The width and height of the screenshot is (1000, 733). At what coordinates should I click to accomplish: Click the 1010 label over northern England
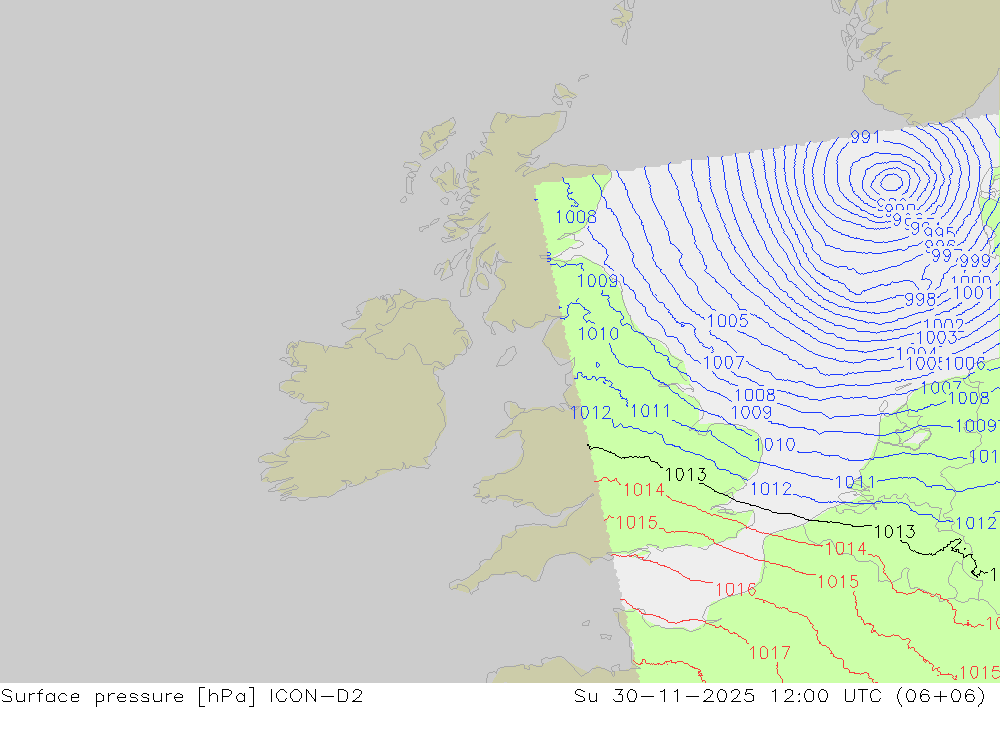point(598,334)
